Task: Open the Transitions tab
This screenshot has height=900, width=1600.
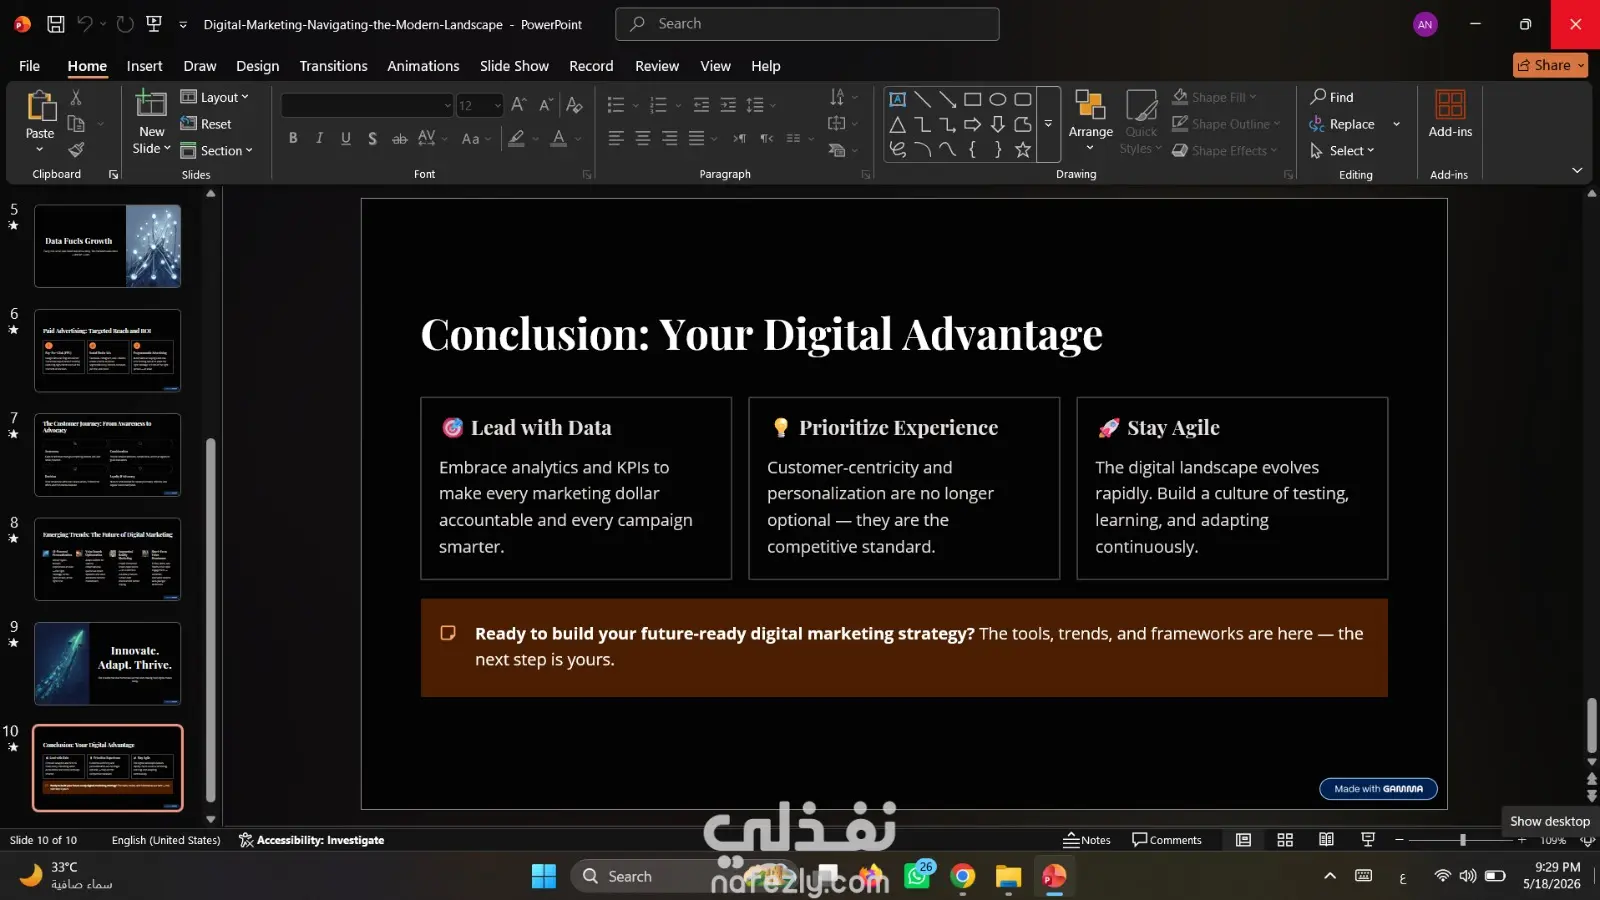Action: tap(333, 66)
